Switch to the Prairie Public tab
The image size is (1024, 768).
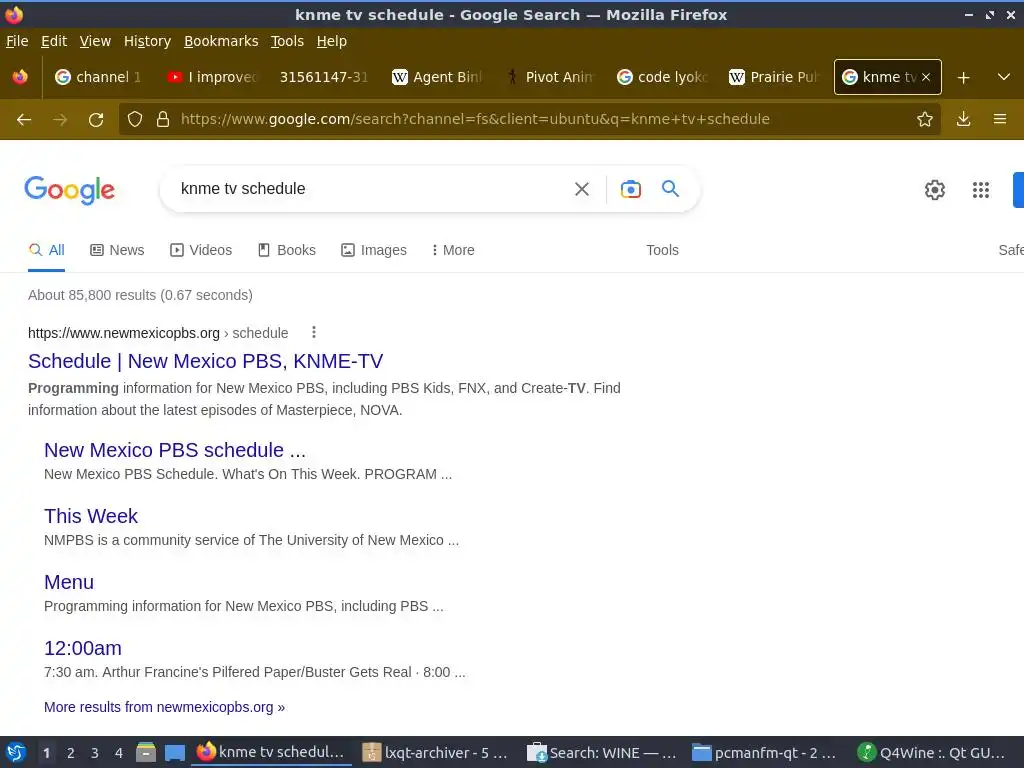[x=773, y=77]
